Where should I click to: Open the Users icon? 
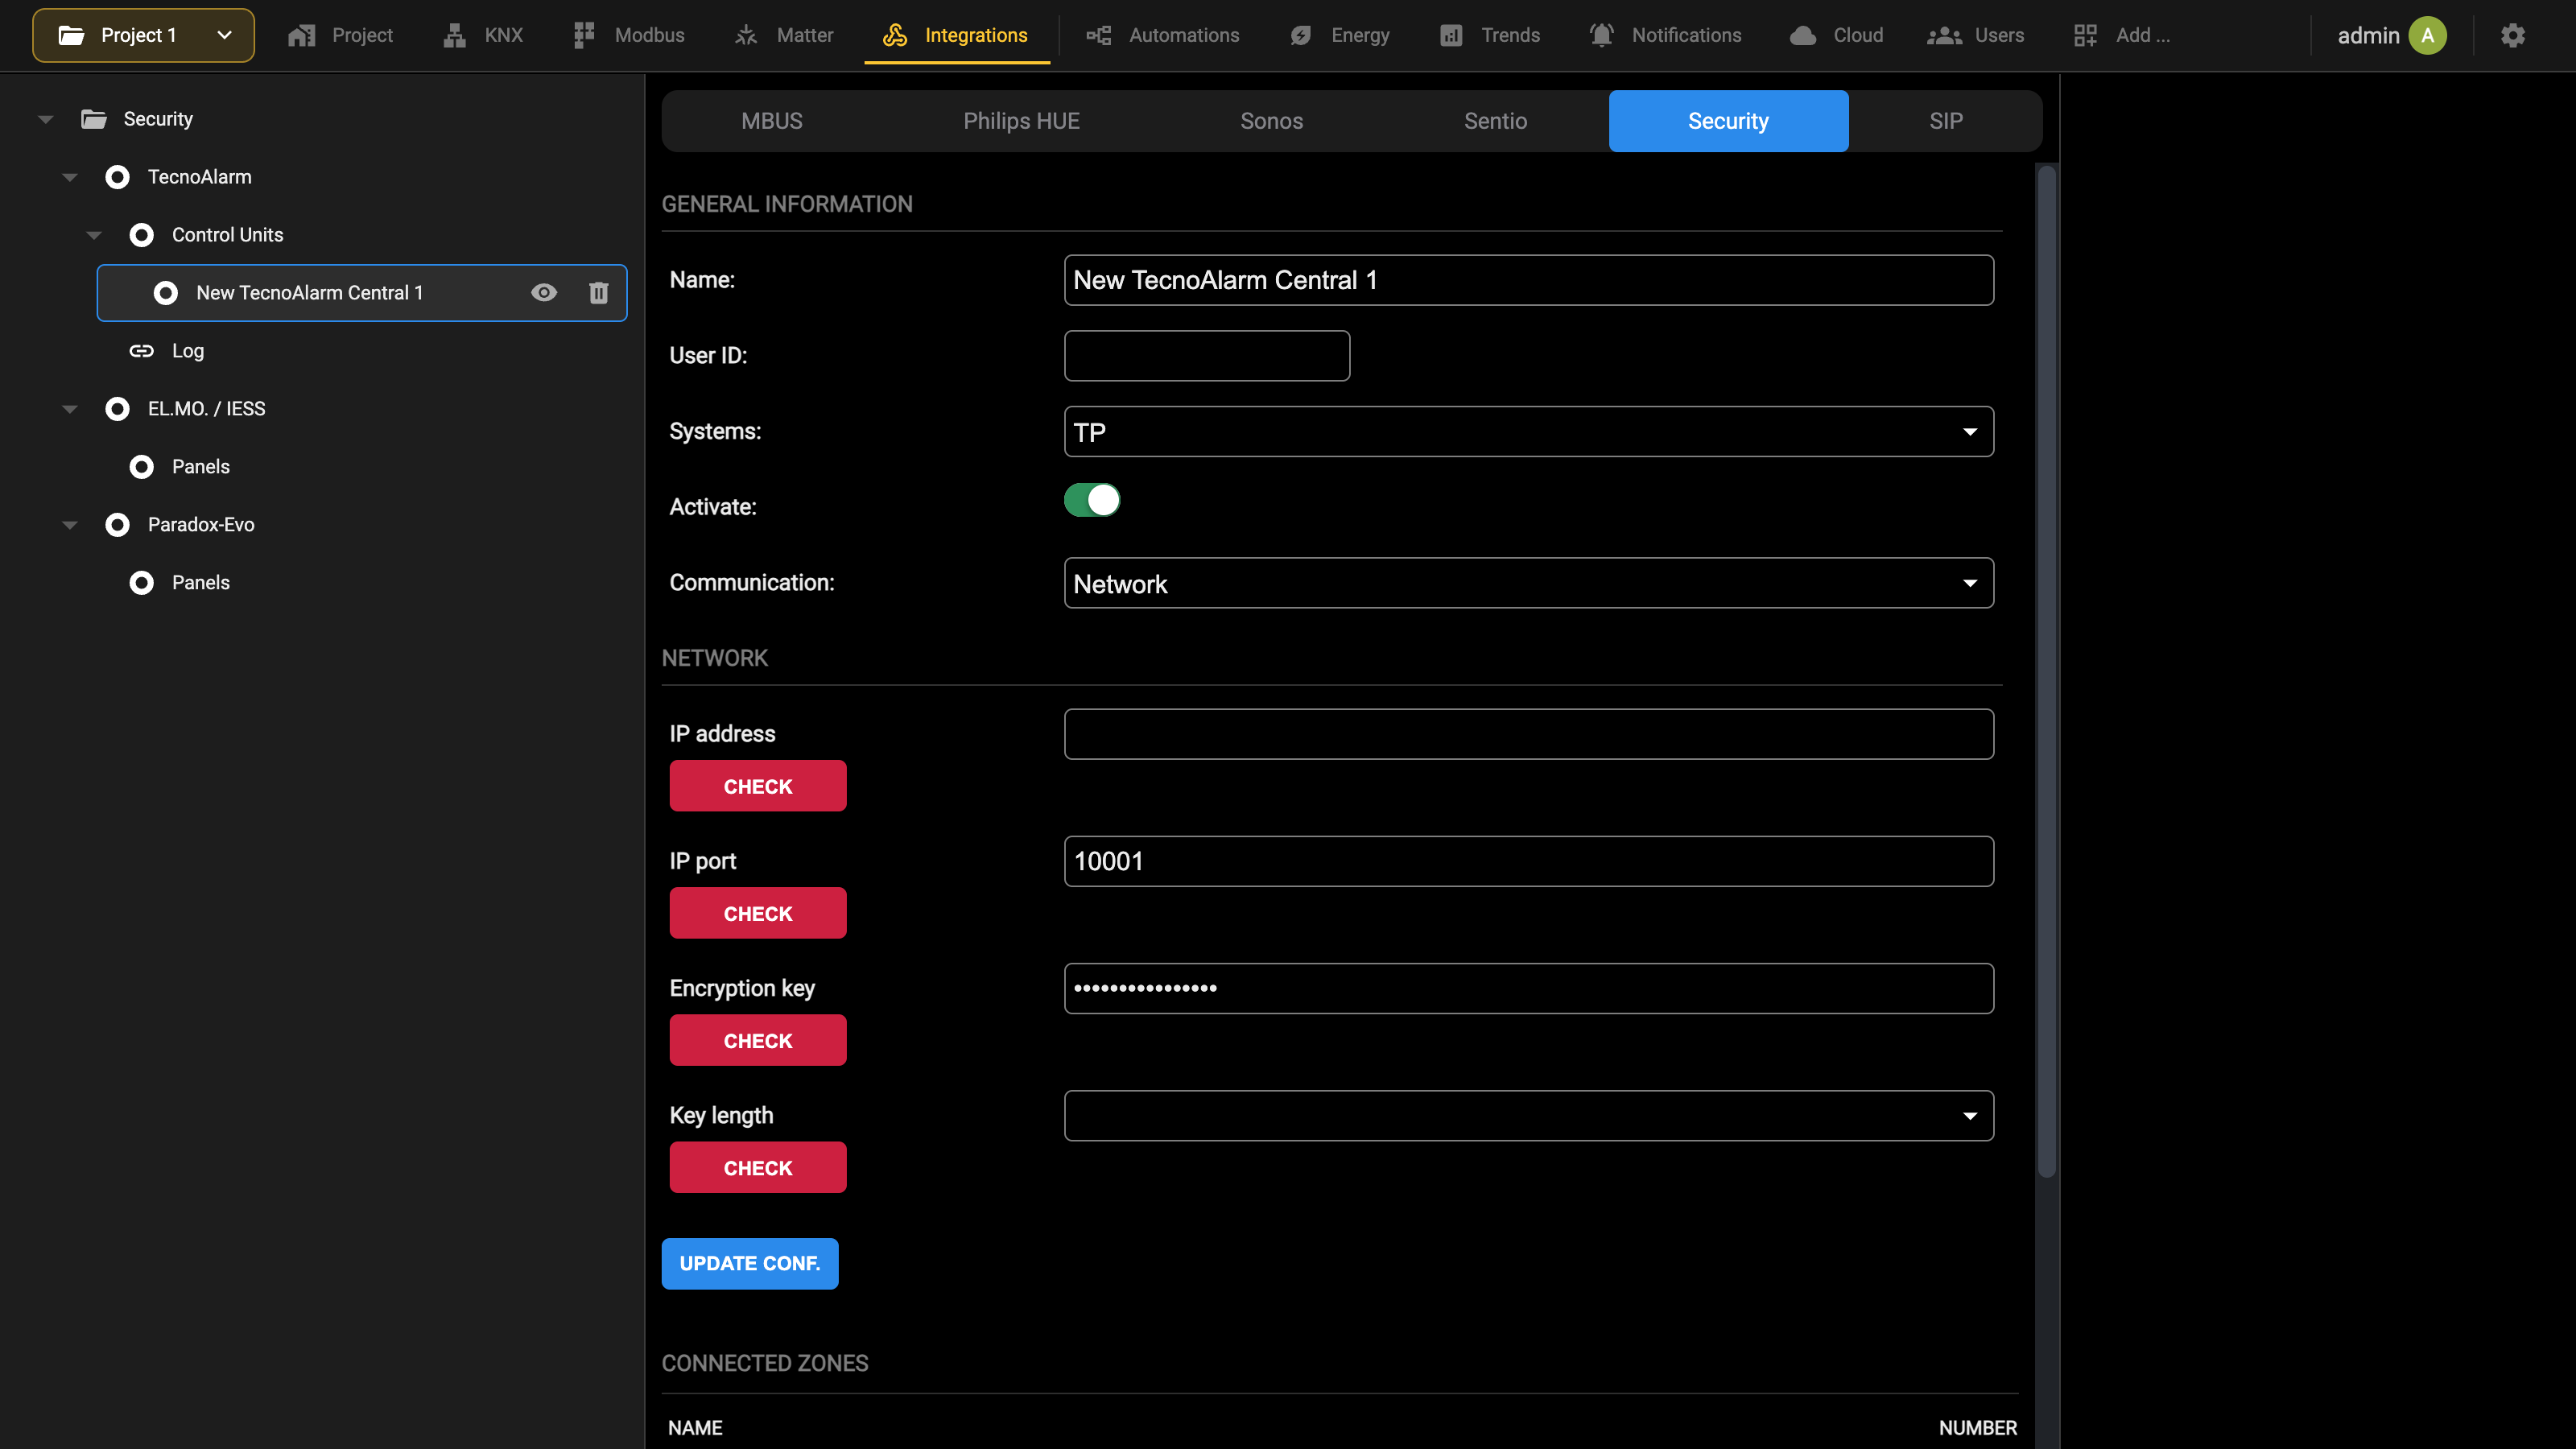[x=1944, y=35]
